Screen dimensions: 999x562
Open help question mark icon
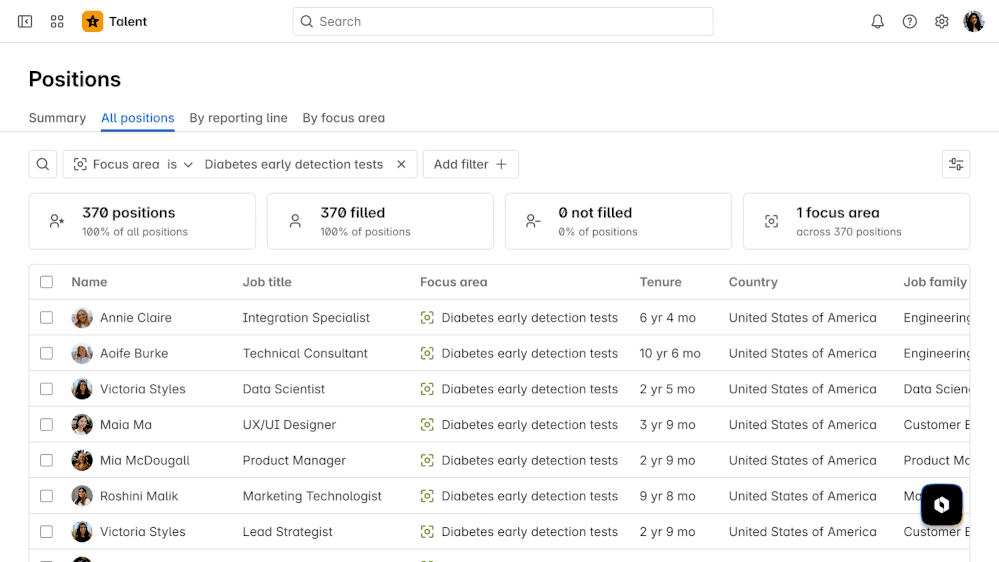[909, 22]
